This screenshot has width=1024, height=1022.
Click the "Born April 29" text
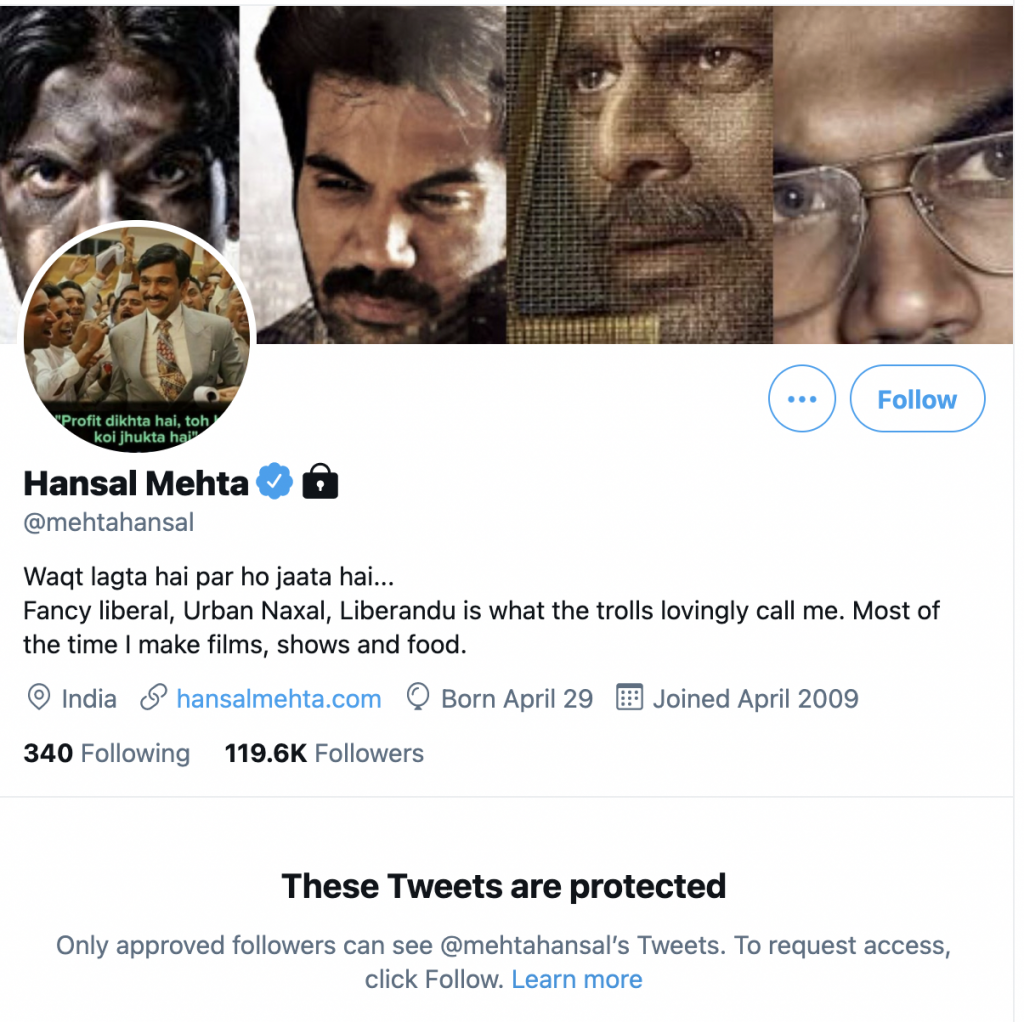517,698
